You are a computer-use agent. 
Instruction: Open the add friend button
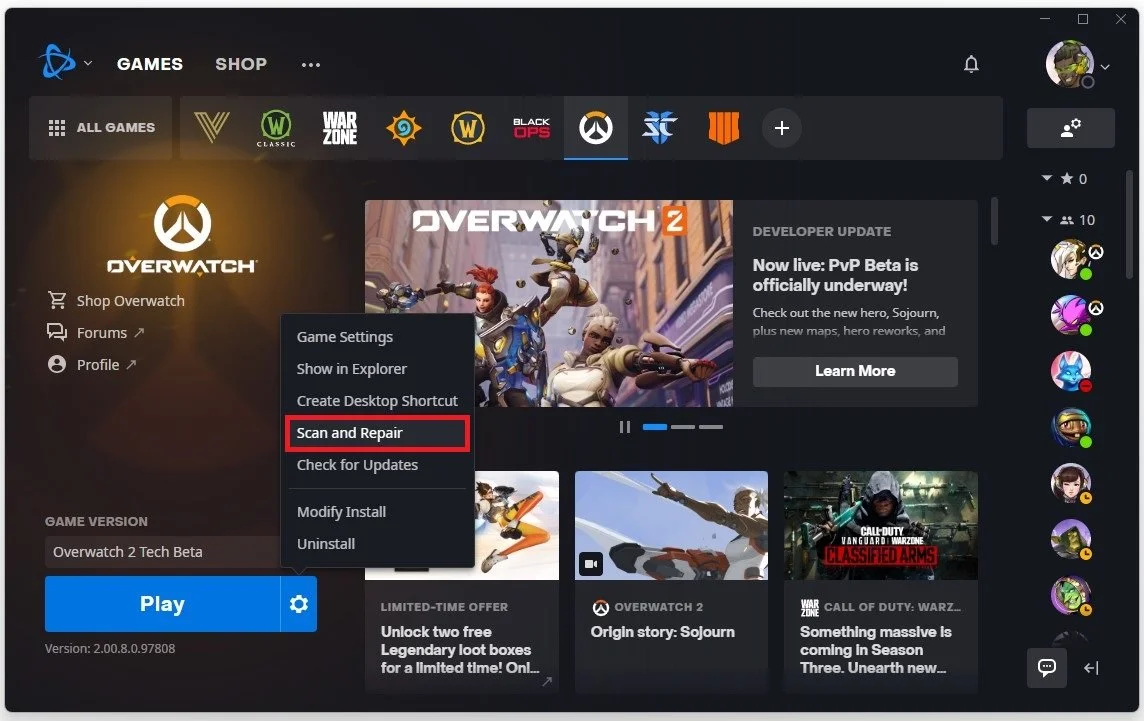1070,128
